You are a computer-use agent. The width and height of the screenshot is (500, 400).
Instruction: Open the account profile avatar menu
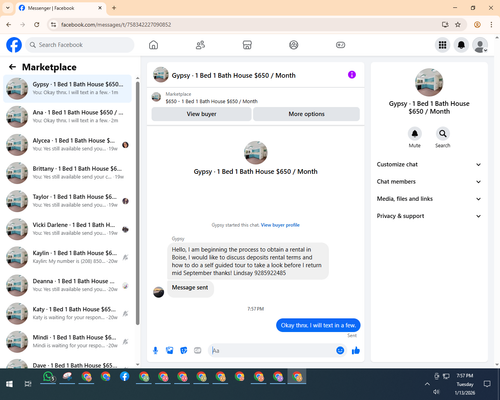click(480, 45)
